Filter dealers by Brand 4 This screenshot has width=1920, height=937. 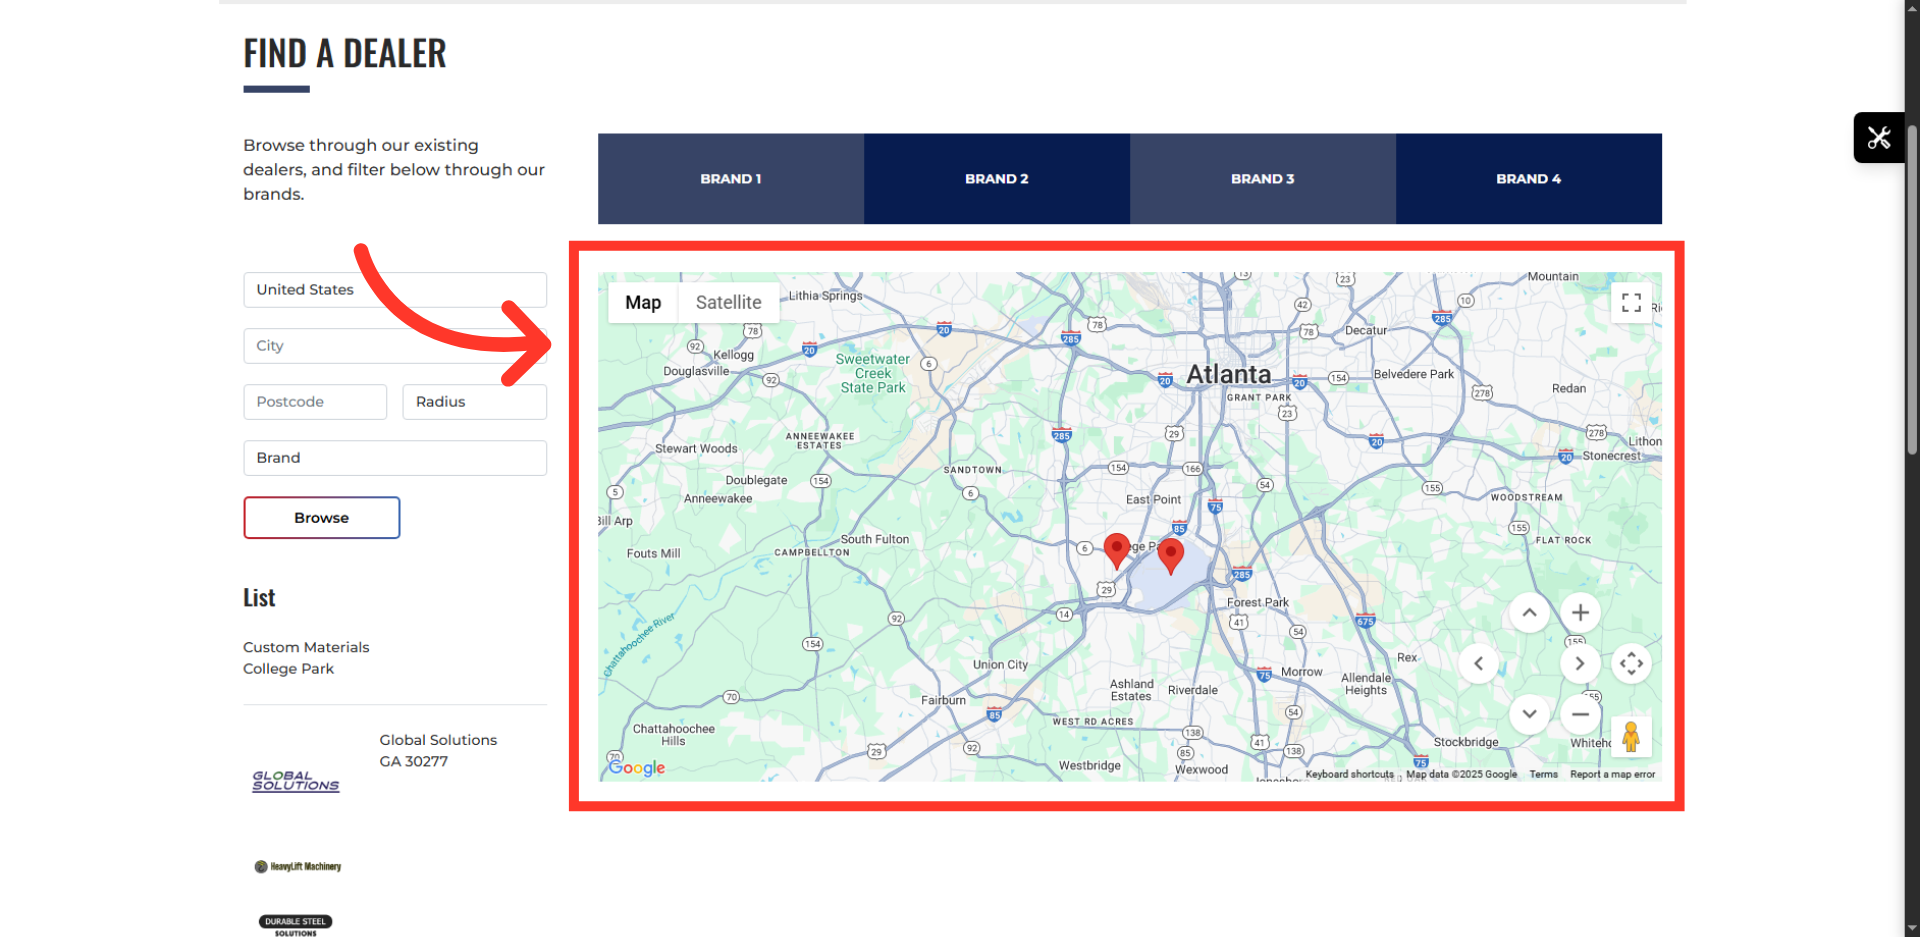[x=1529, y=179]
